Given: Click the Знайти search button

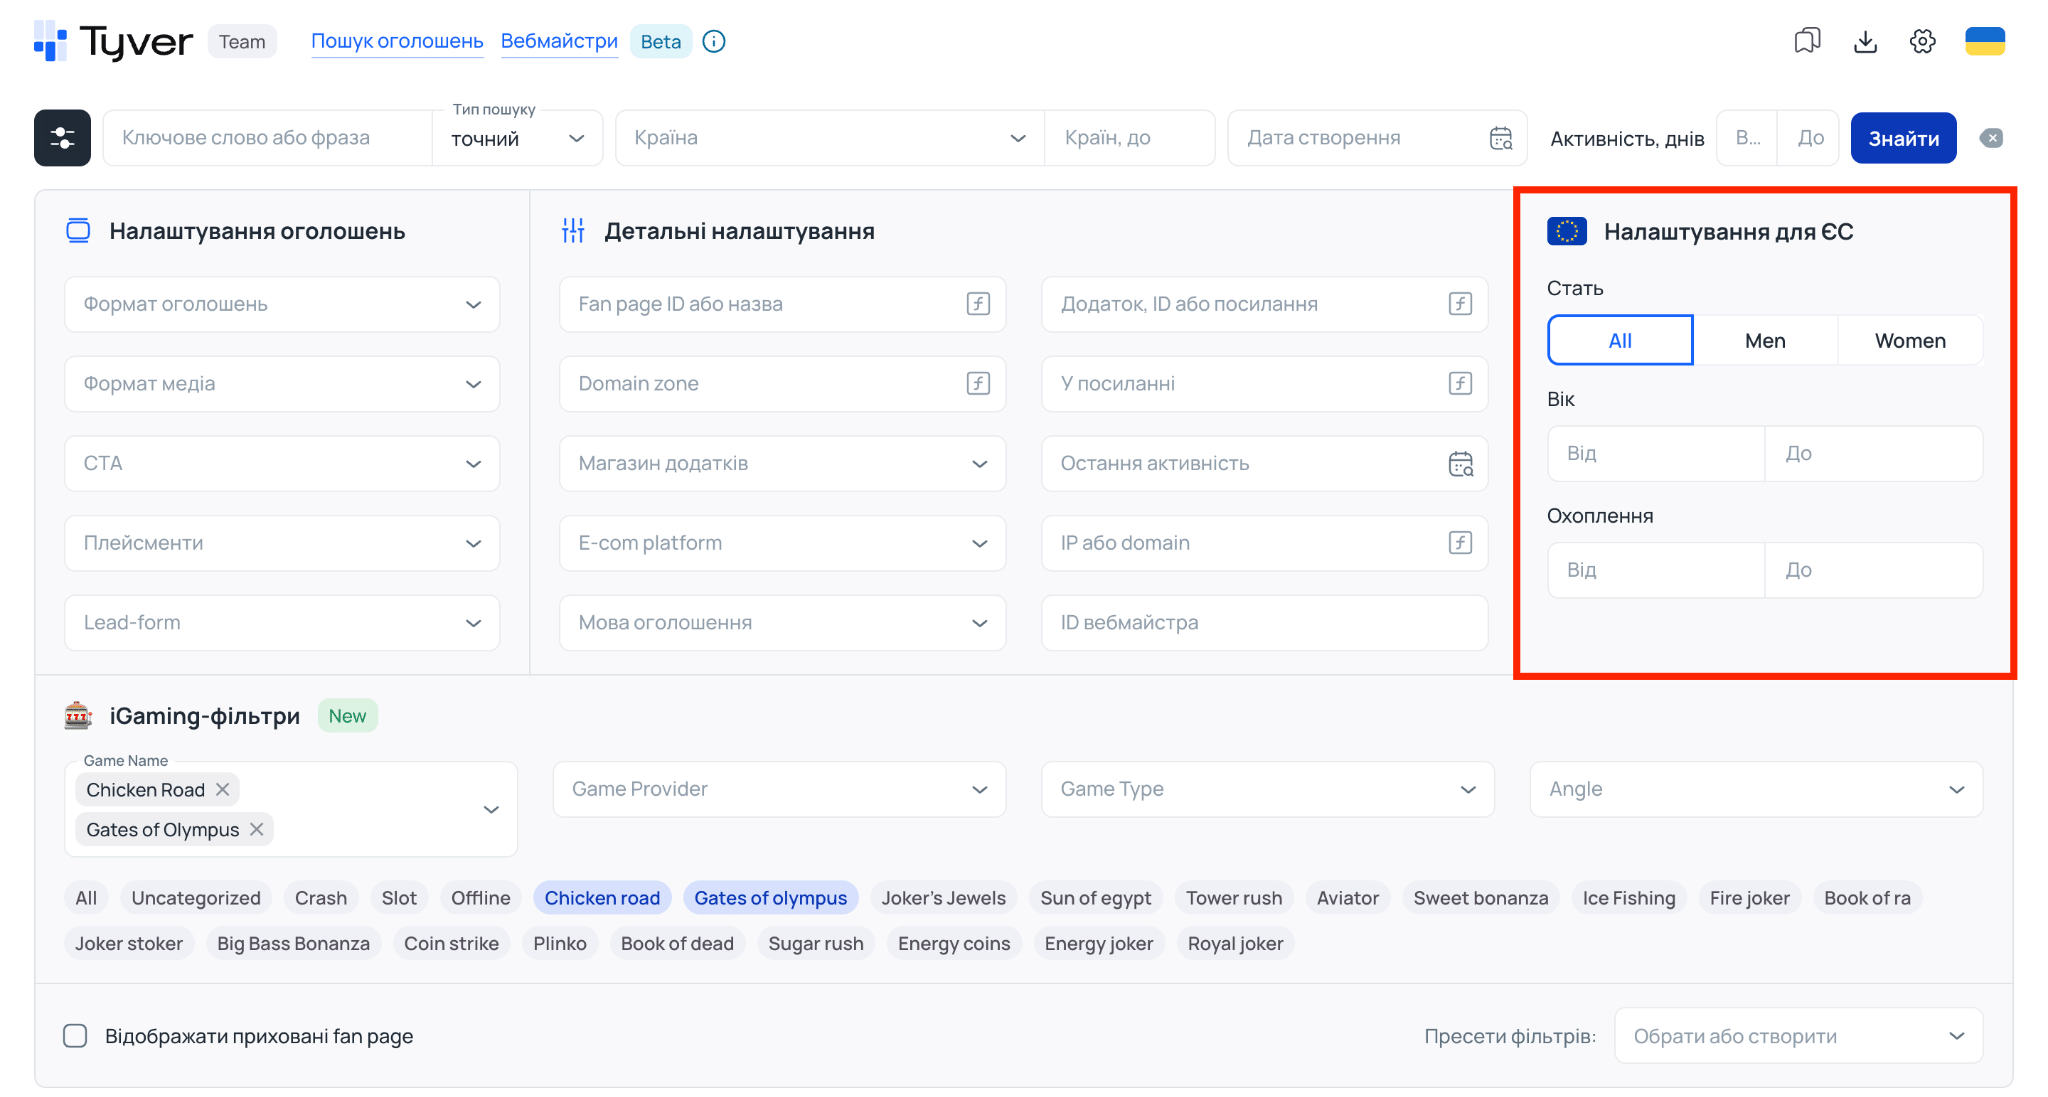Looking at the screenshot, I should (x=1903, y=138).
